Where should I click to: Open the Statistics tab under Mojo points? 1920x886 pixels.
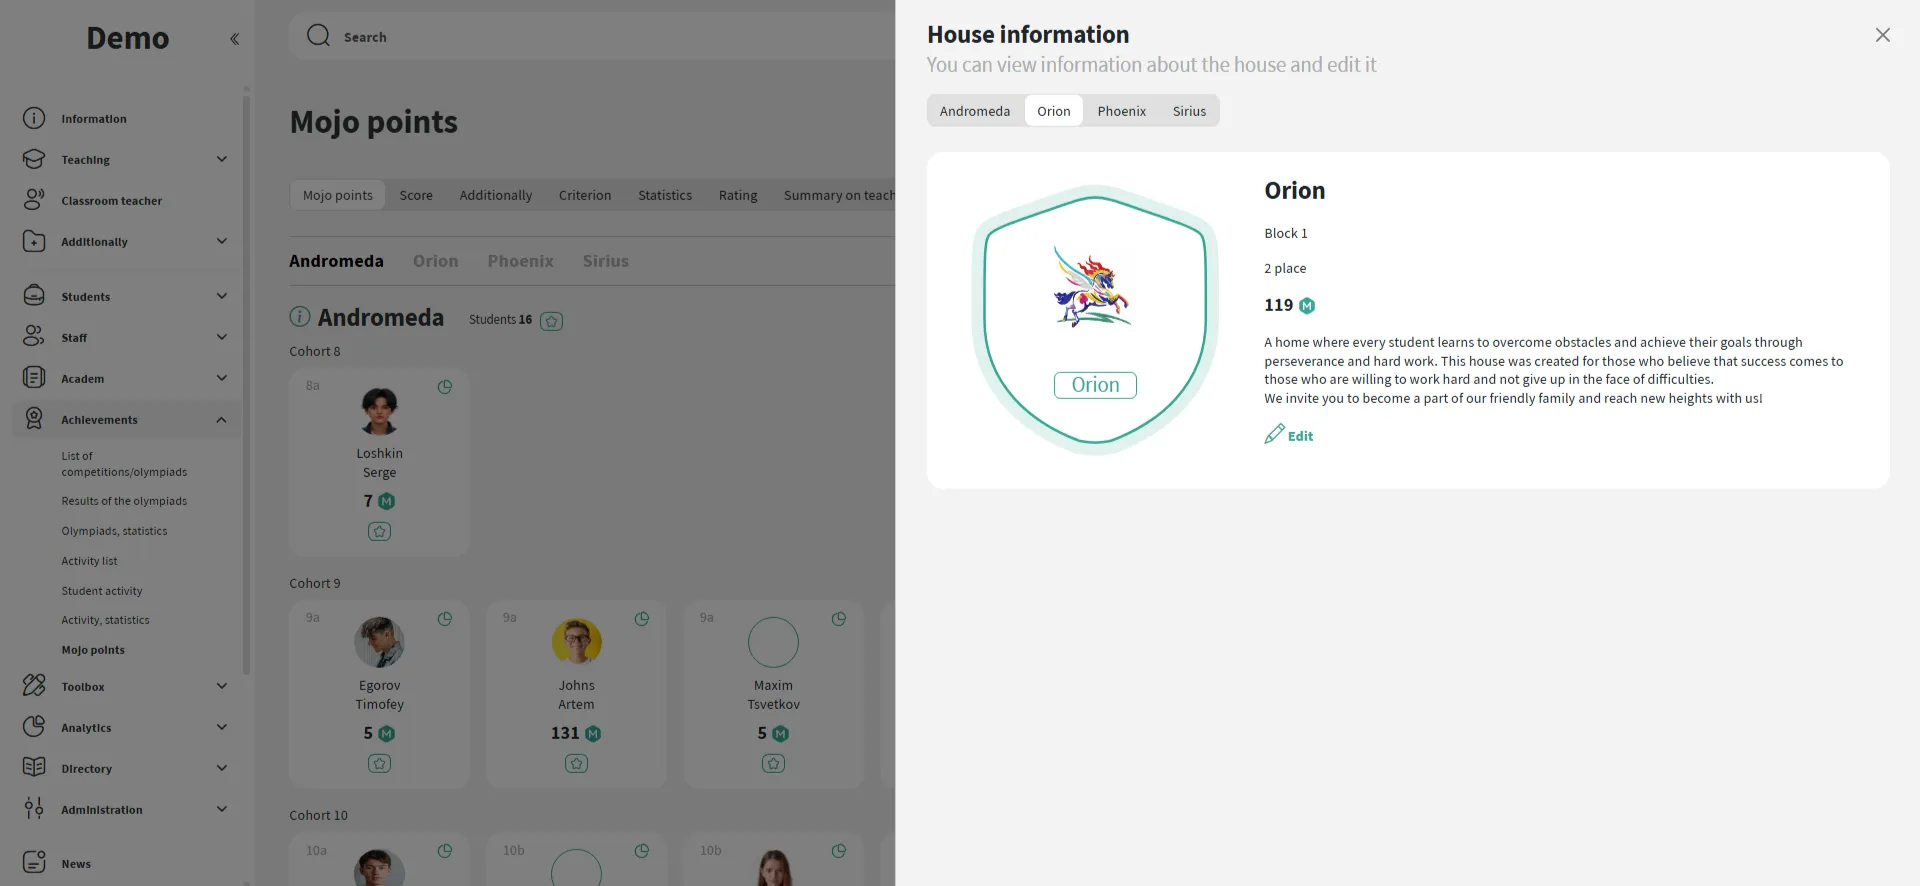coord(665,195)
